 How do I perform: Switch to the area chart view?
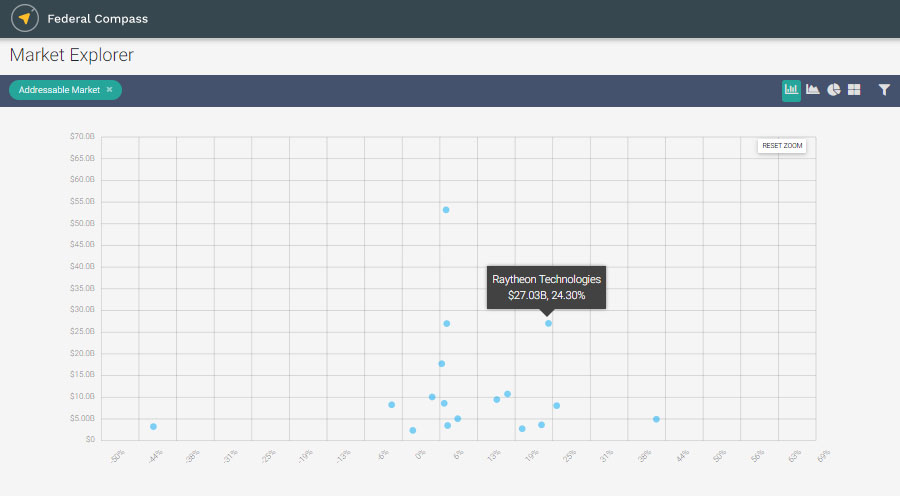pos(813,90)
